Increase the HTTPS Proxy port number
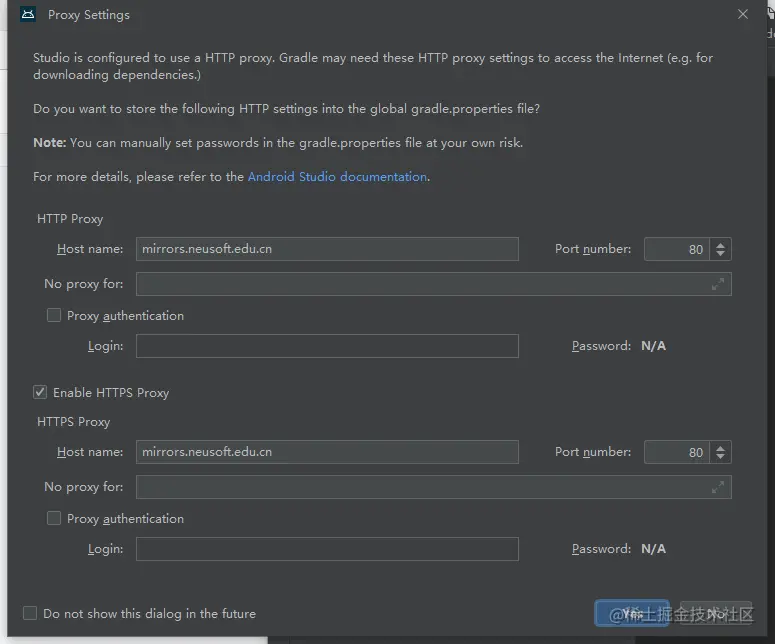The width and height of the screenshot is (775, 644). tap(721, 448)
